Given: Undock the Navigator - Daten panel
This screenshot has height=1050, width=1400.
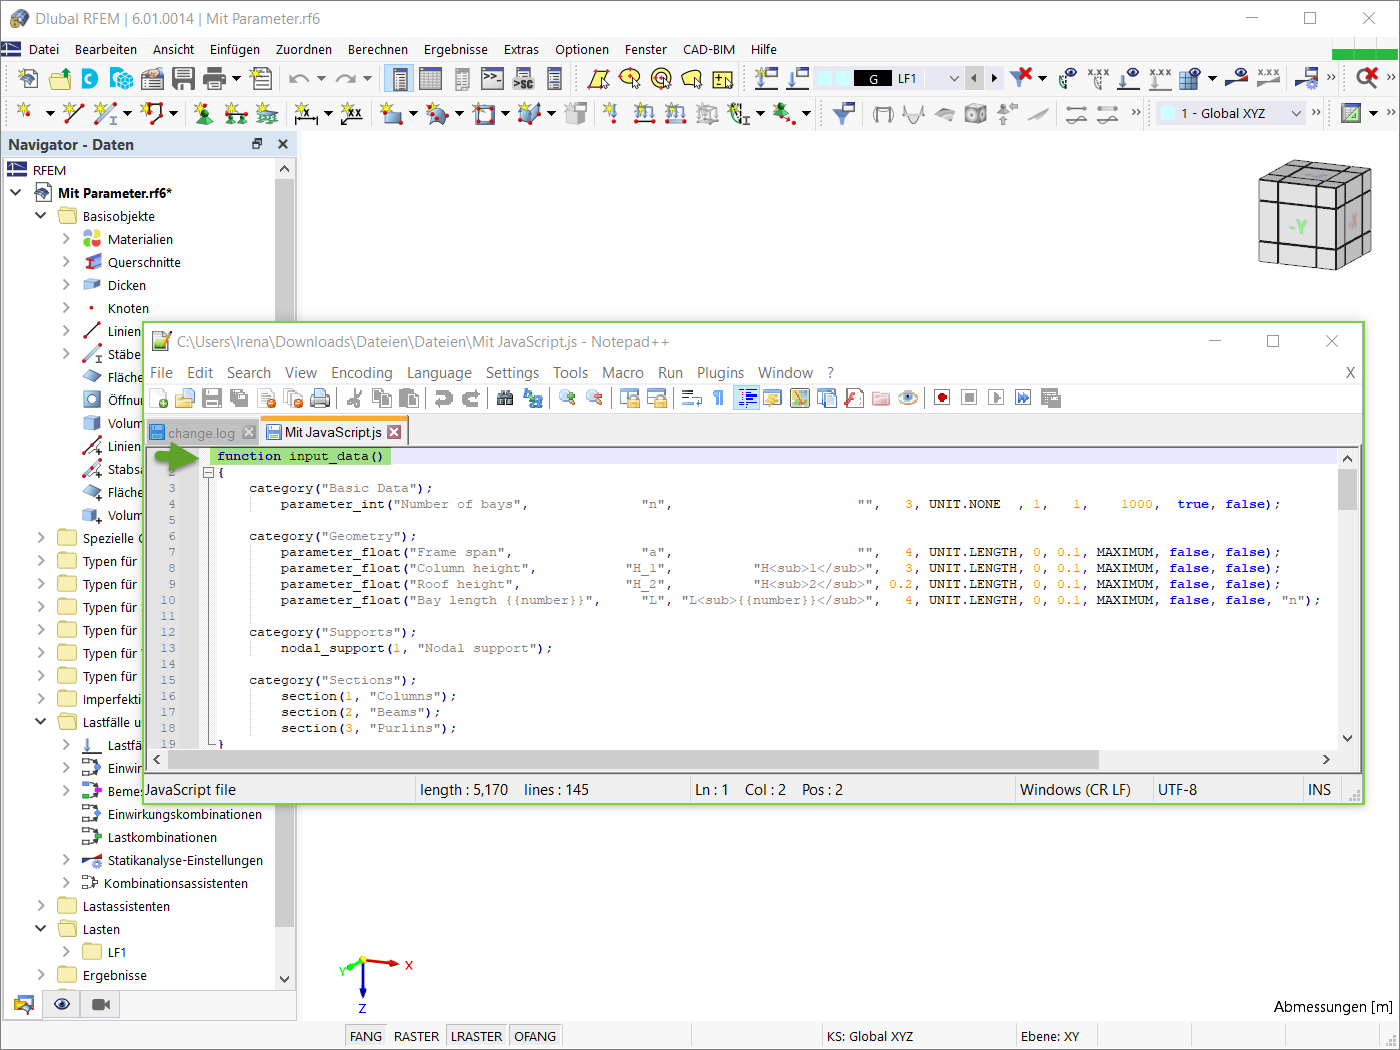Looking at the screenshot, I should (x=257, y=144).
